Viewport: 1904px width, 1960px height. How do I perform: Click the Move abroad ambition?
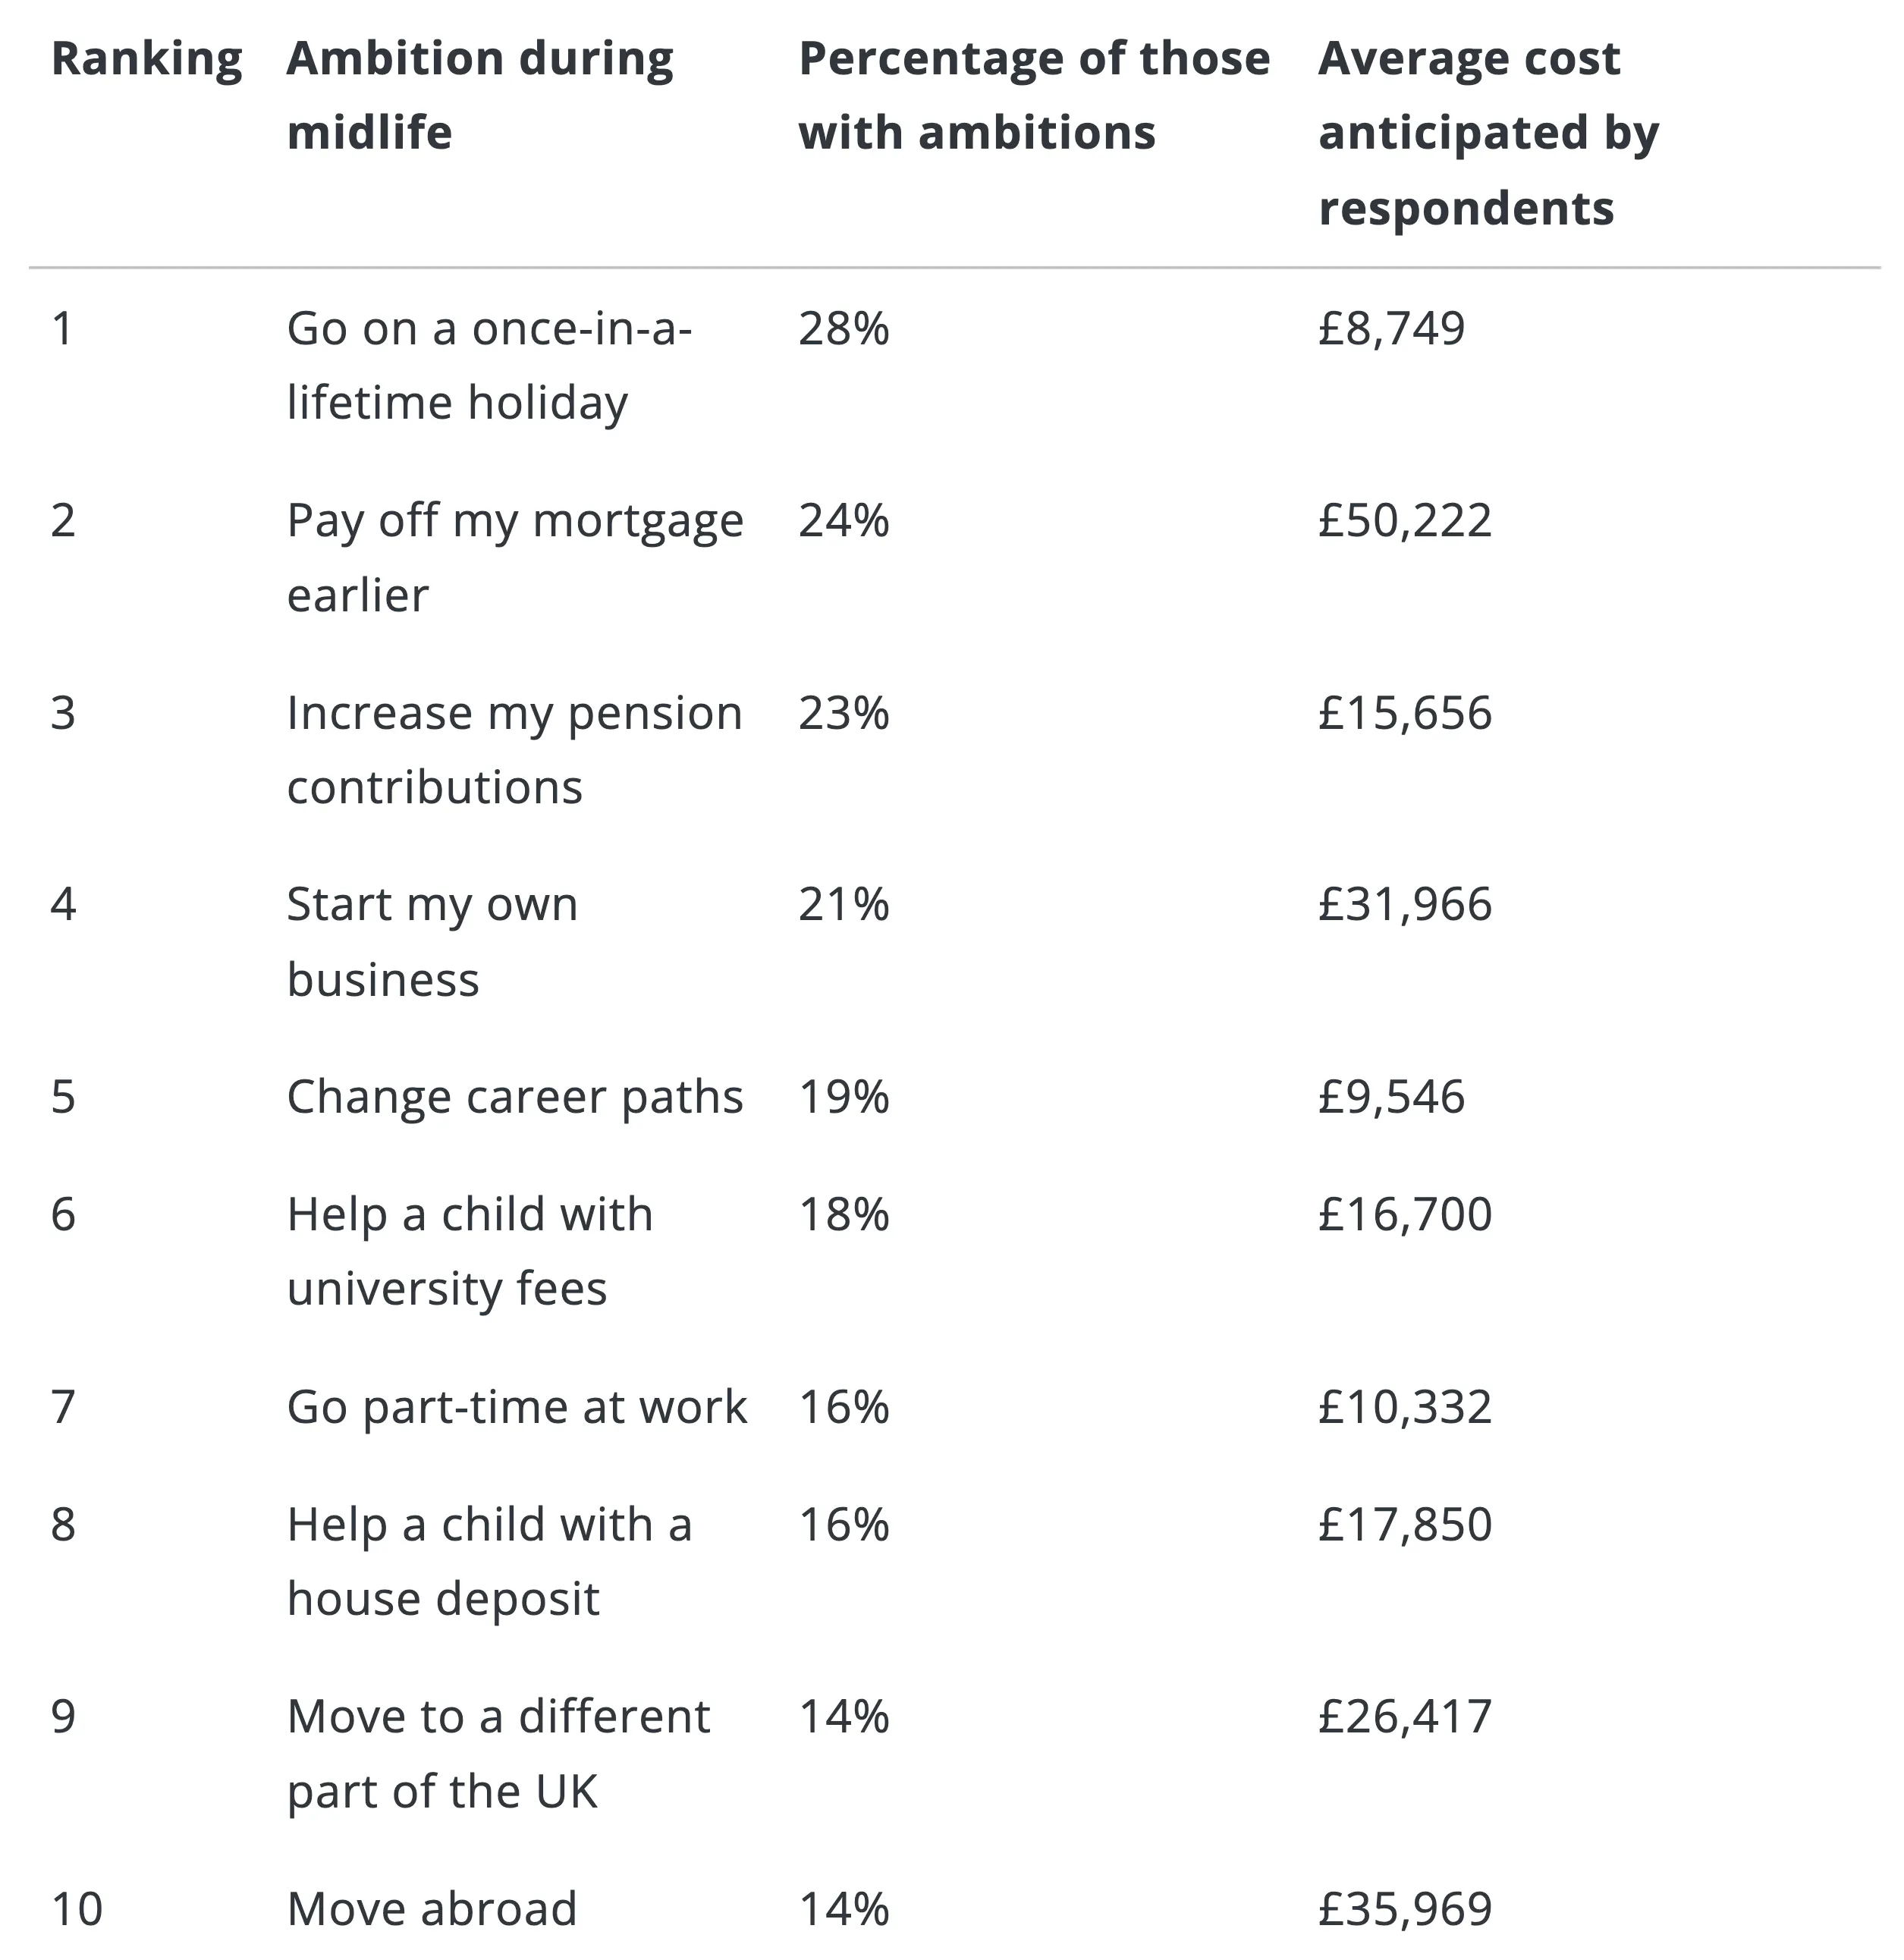432,1908
